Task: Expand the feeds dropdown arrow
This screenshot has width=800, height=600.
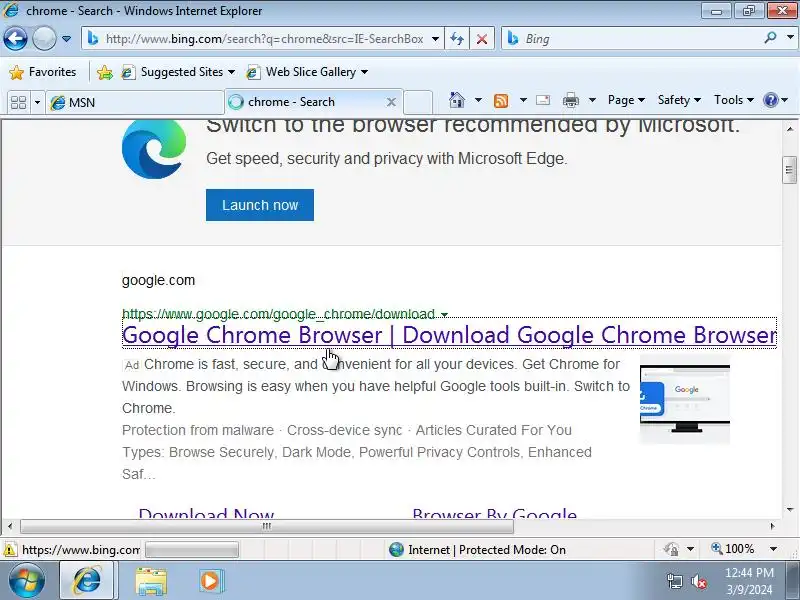Action: tap(523, 100)
